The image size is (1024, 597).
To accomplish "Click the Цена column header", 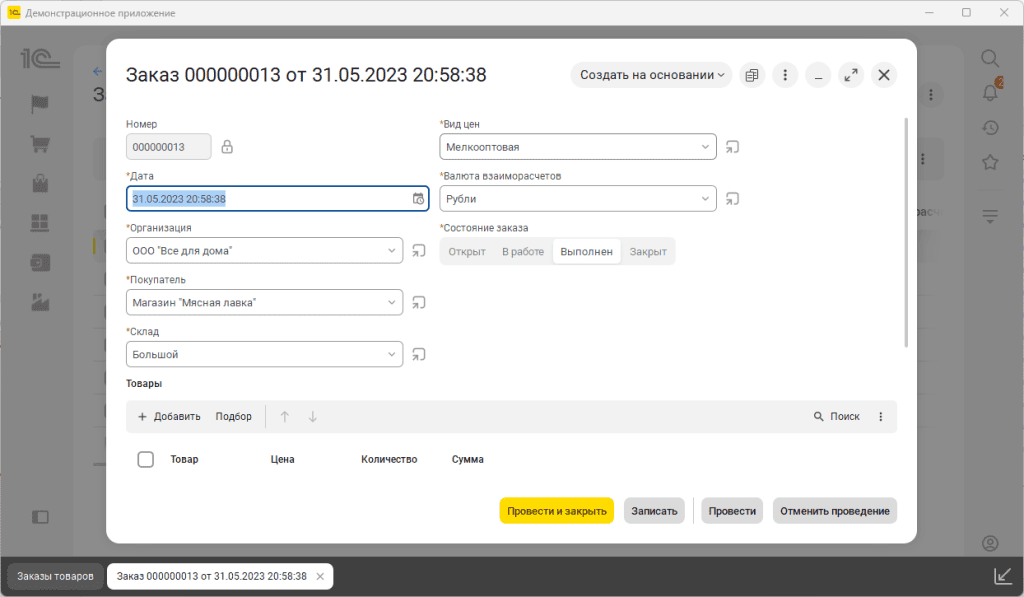I will (x=282, y=459).
